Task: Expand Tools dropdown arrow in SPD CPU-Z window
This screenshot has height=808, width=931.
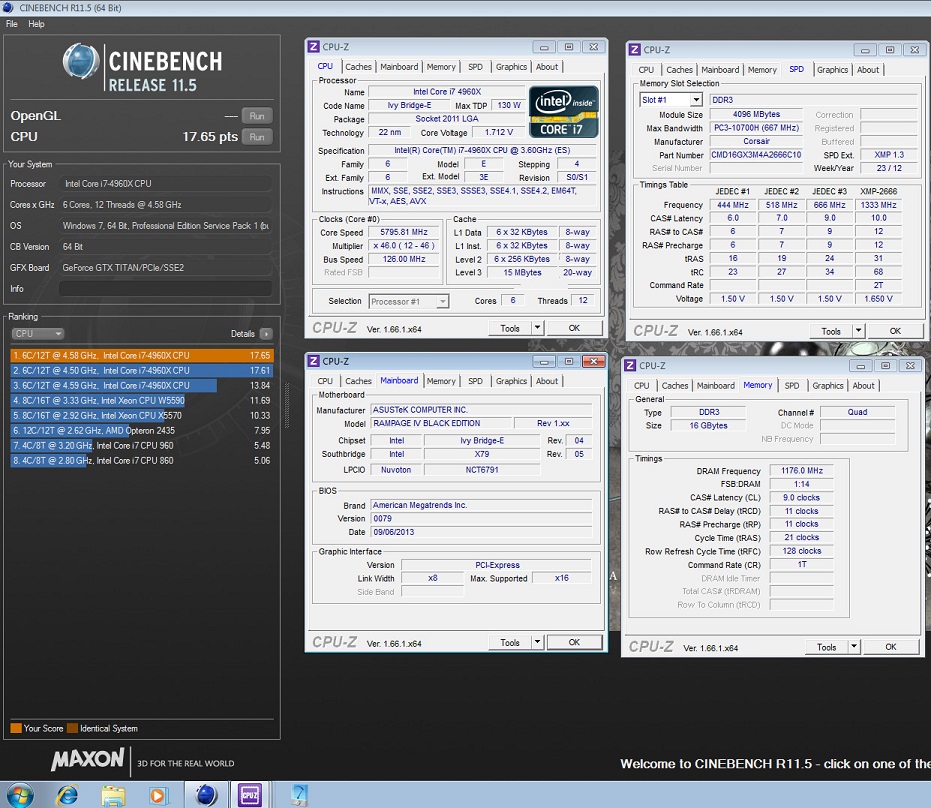Action: (x=859, y=331)
